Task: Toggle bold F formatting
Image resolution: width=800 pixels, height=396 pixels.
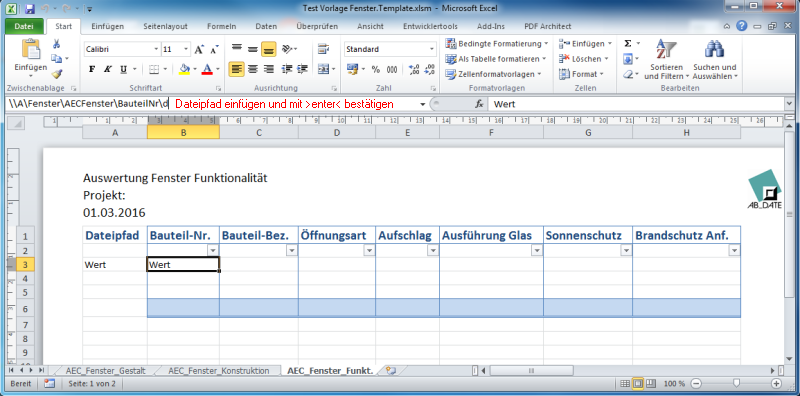Action: tap(92, 69)
